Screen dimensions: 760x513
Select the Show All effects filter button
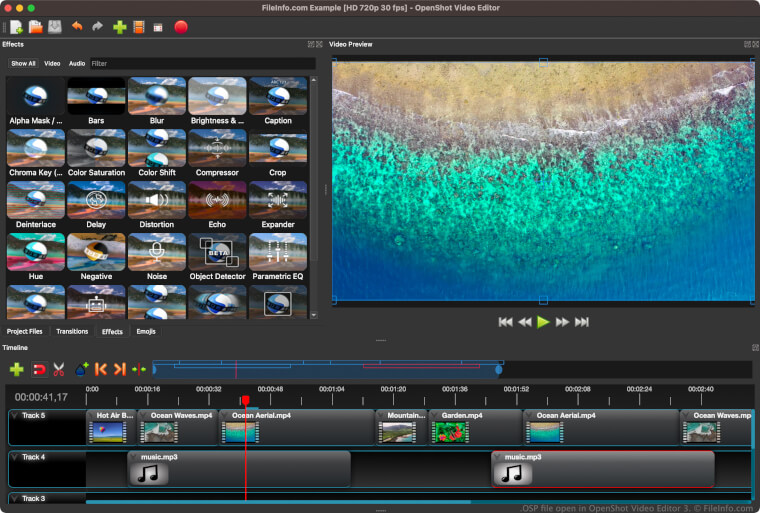tap(23, 63)
